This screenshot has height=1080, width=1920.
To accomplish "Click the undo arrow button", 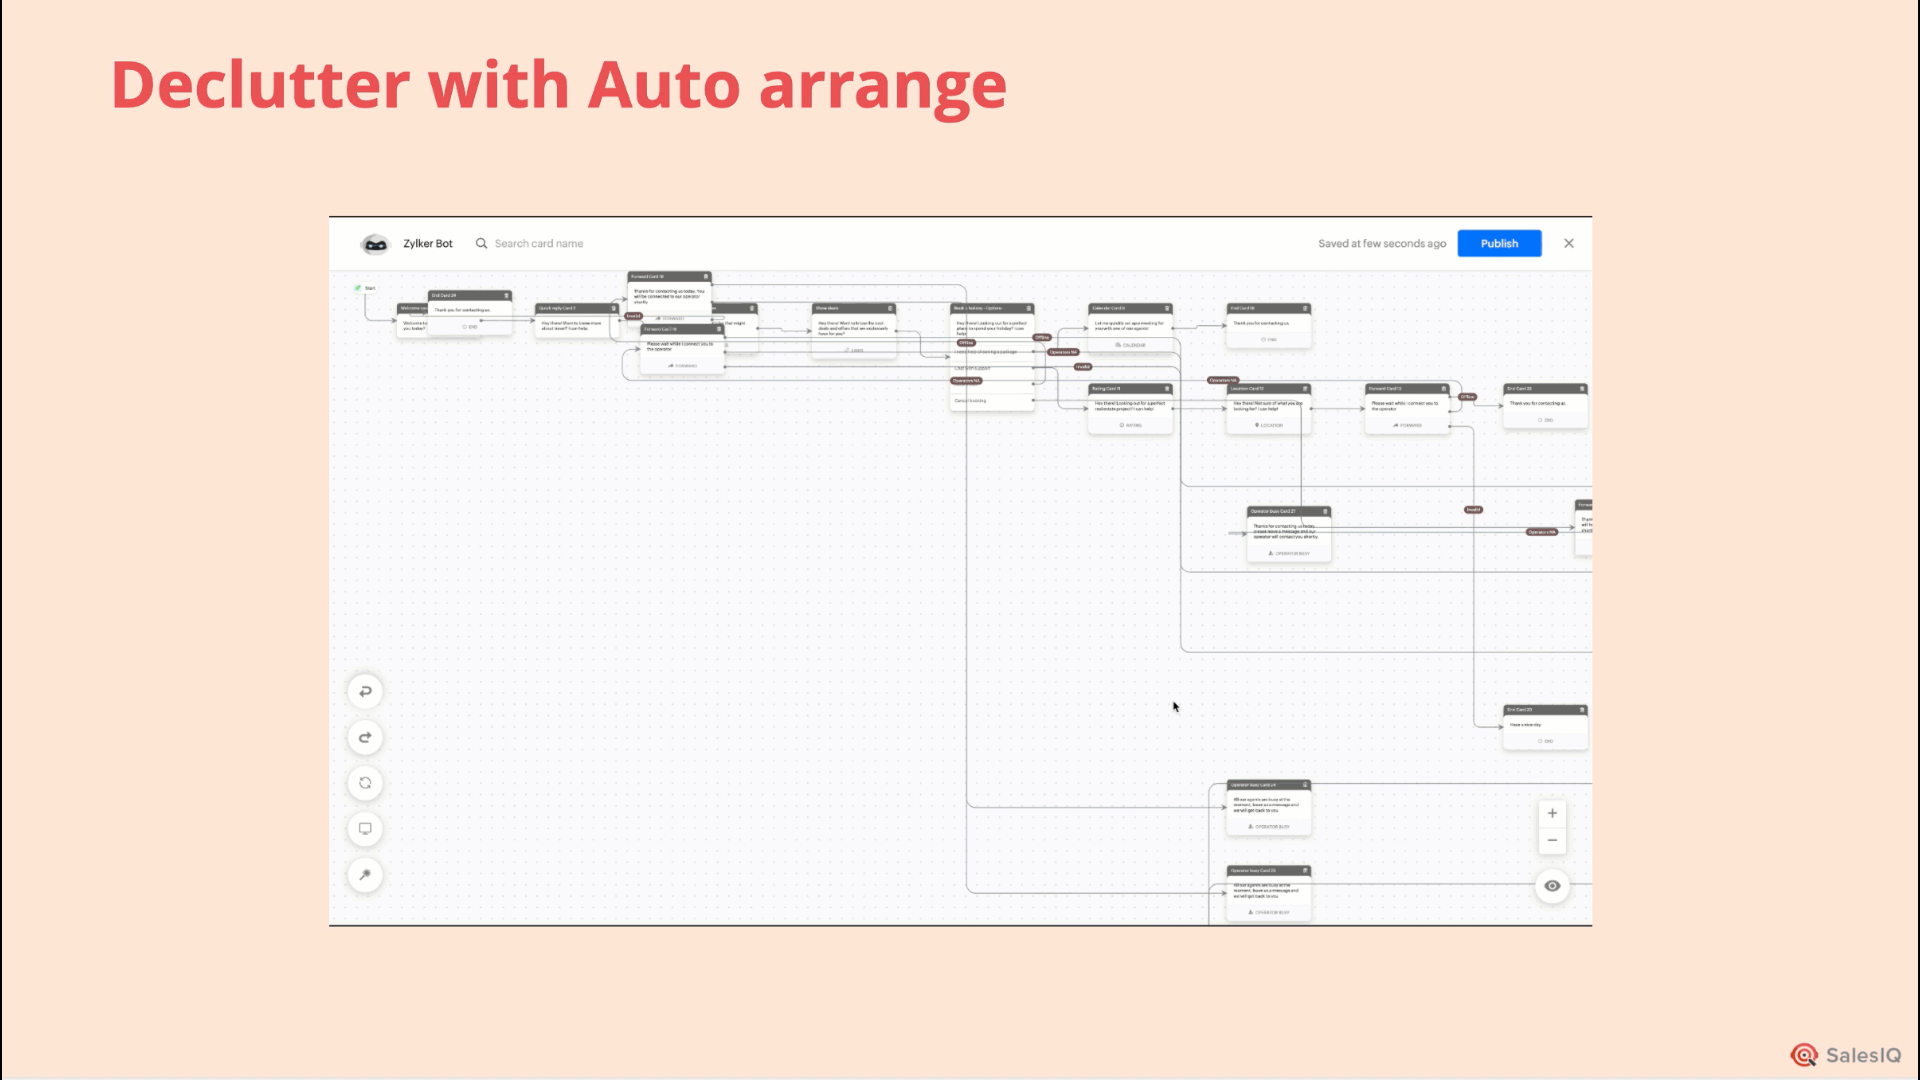I will click(365, 692).
